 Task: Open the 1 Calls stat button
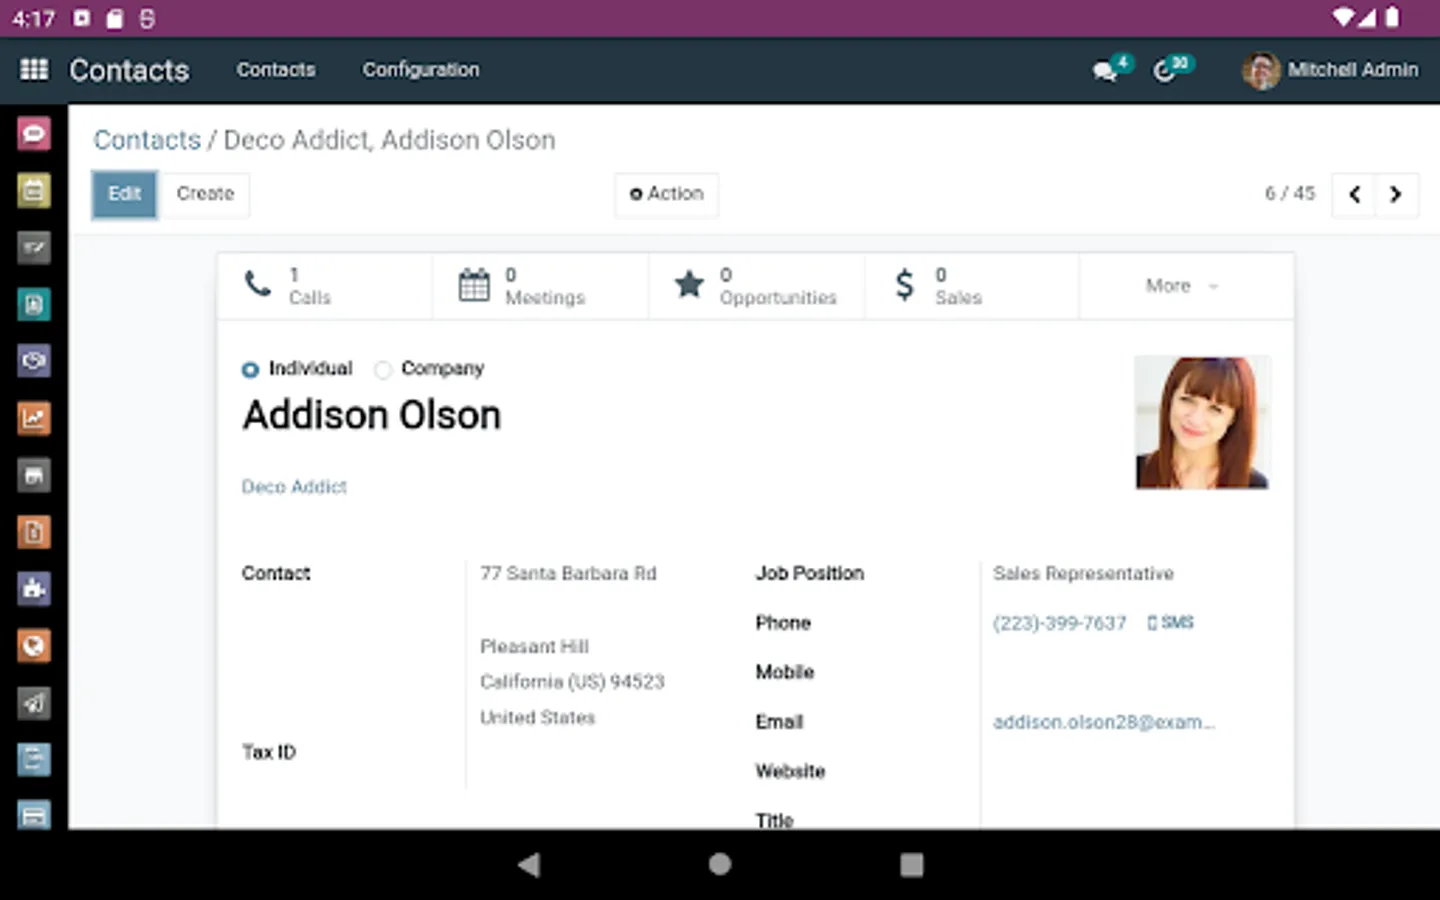pos(325,286)
